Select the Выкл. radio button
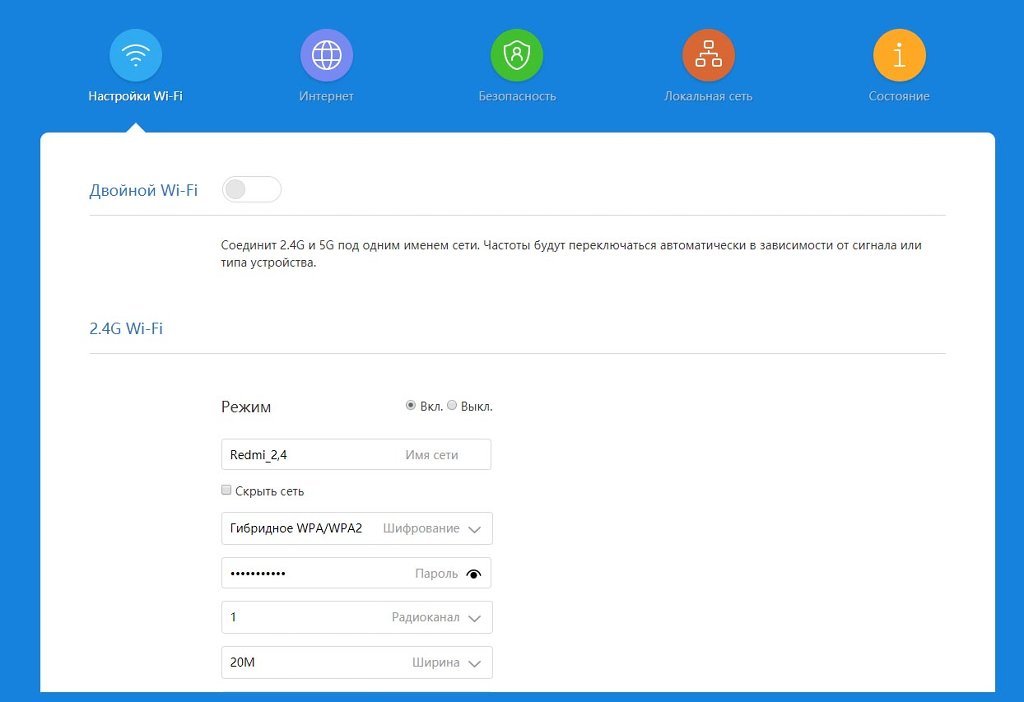Image resolution: width=1024 pixels, height=702 pixels. coord(452,406)
